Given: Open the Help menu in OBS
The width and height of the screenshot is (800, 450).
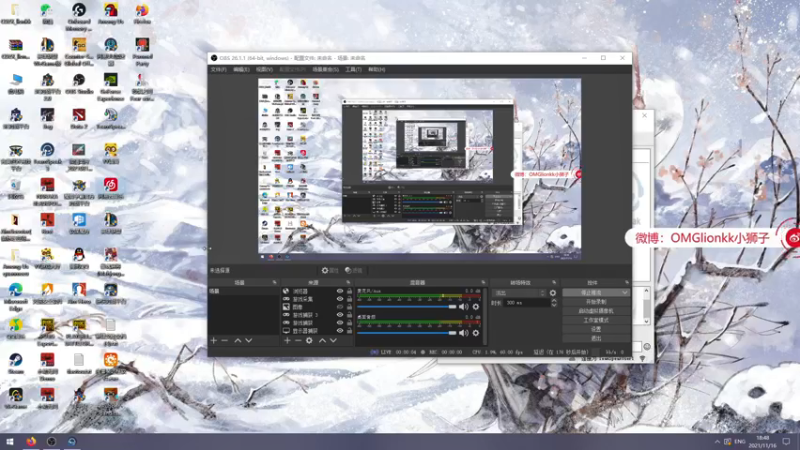Looking at the screenshot, I should click(377, 69).
